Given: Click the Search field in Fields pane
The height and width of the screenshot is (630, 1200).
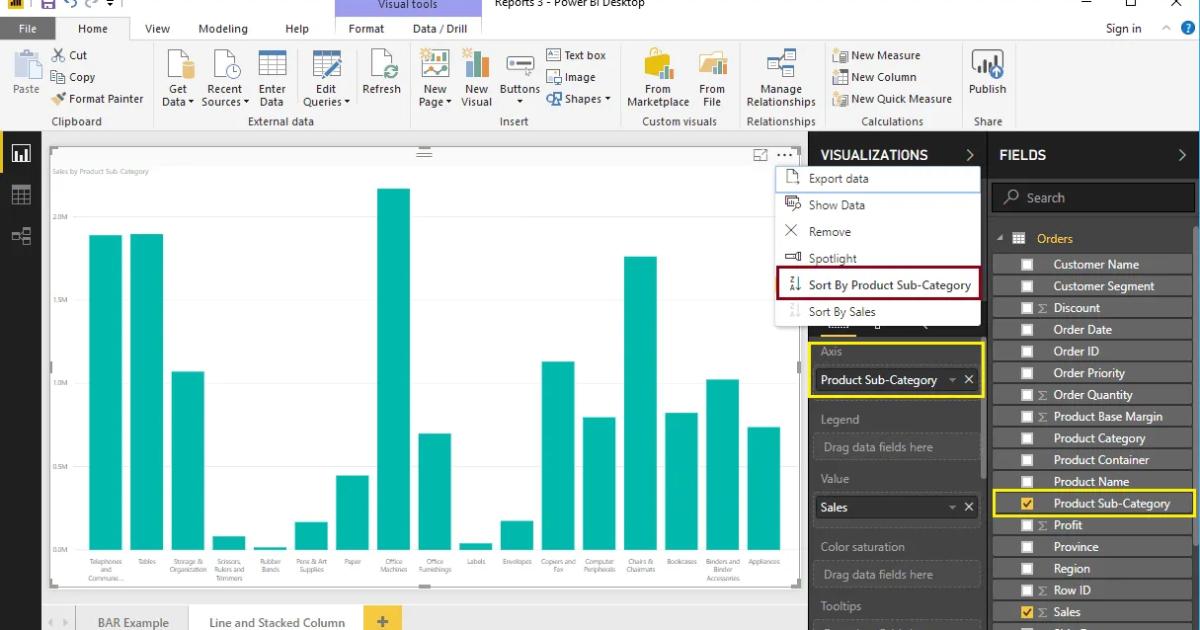Looking at the screenshot, I should pos(1092,197).
